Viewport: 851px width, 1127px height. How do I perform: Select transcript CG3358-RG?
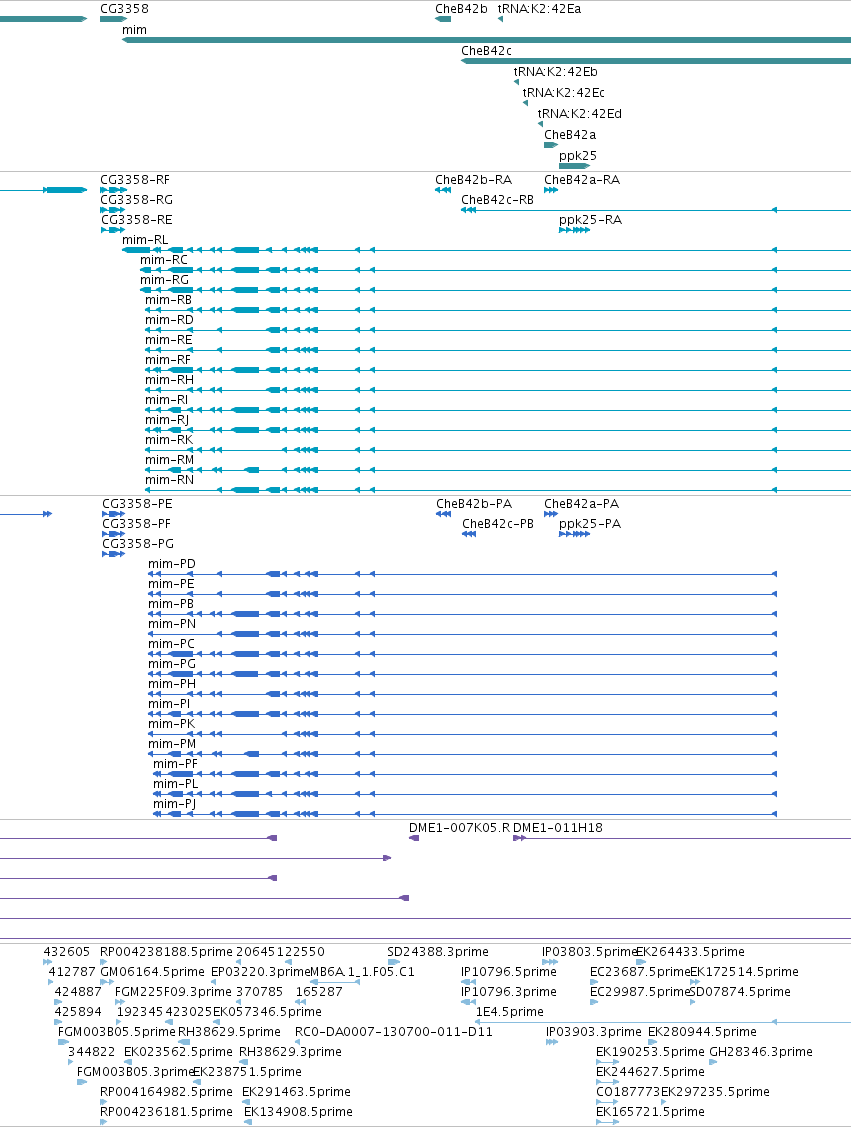137,200
